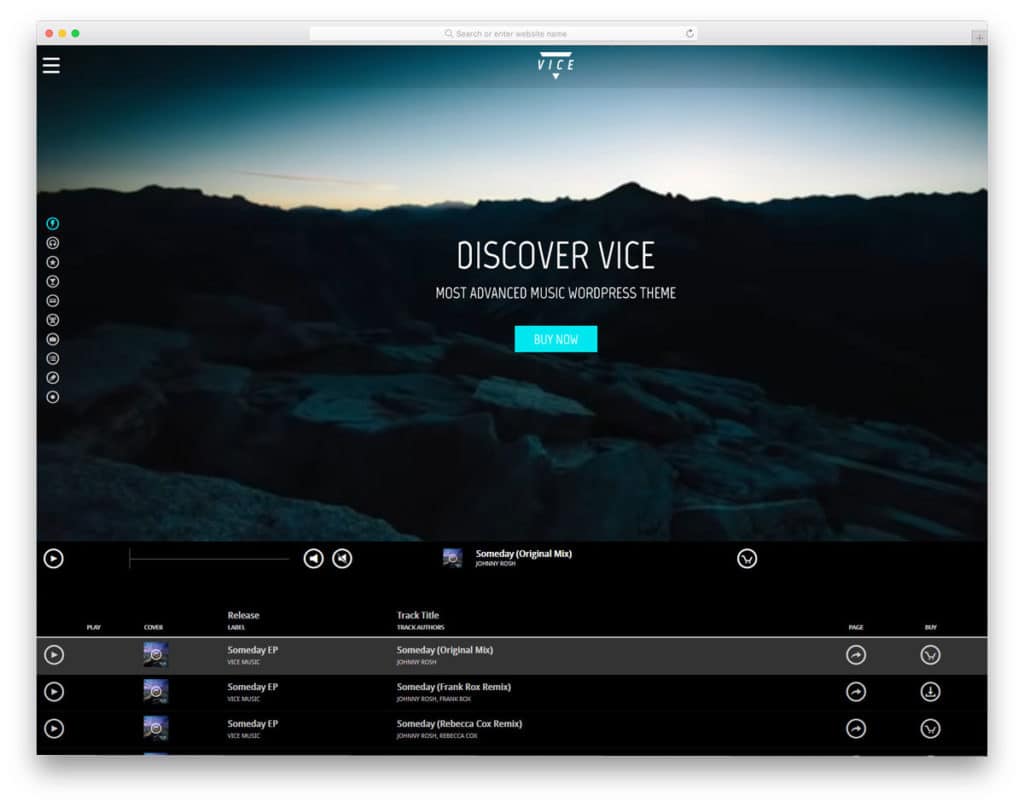Open the headphones icon in the left sidebar
The height and width of the screenshot is (807, 1024).
pos(52,242)
